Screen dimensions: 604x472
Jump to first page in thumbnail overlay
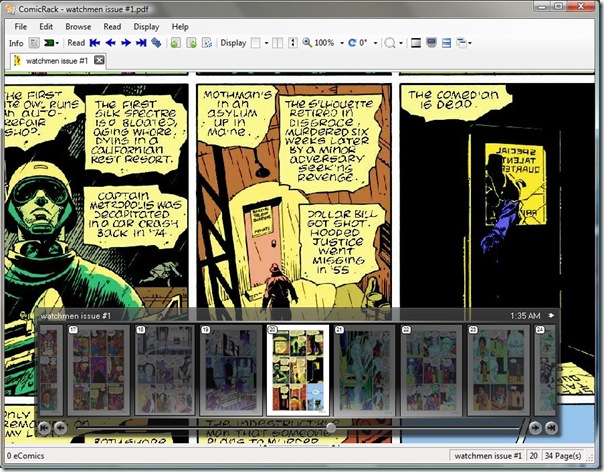[44, 428]
